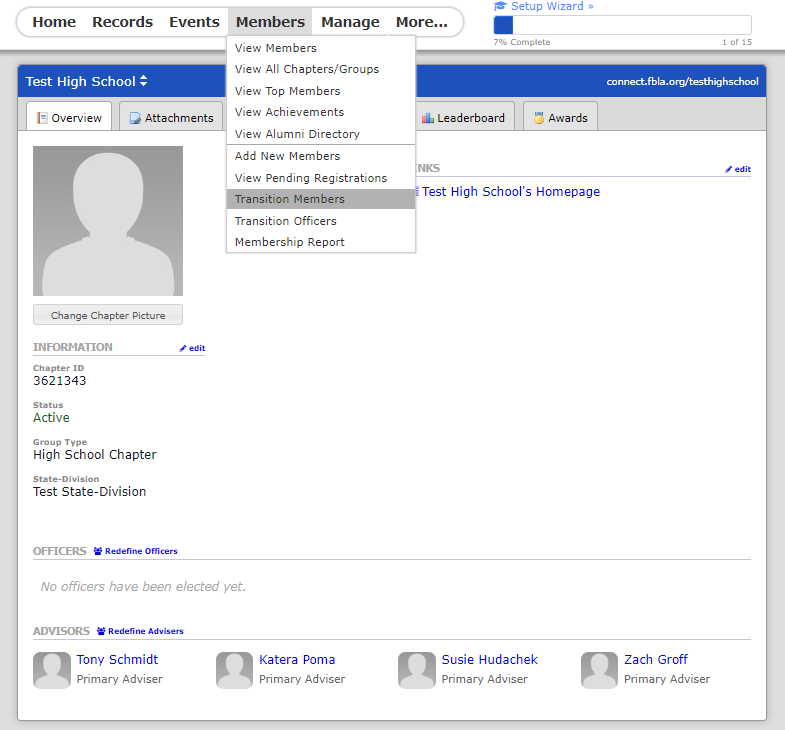Switch to the Overview tab
The image size is (785, 730).
(x=69, y=117)
